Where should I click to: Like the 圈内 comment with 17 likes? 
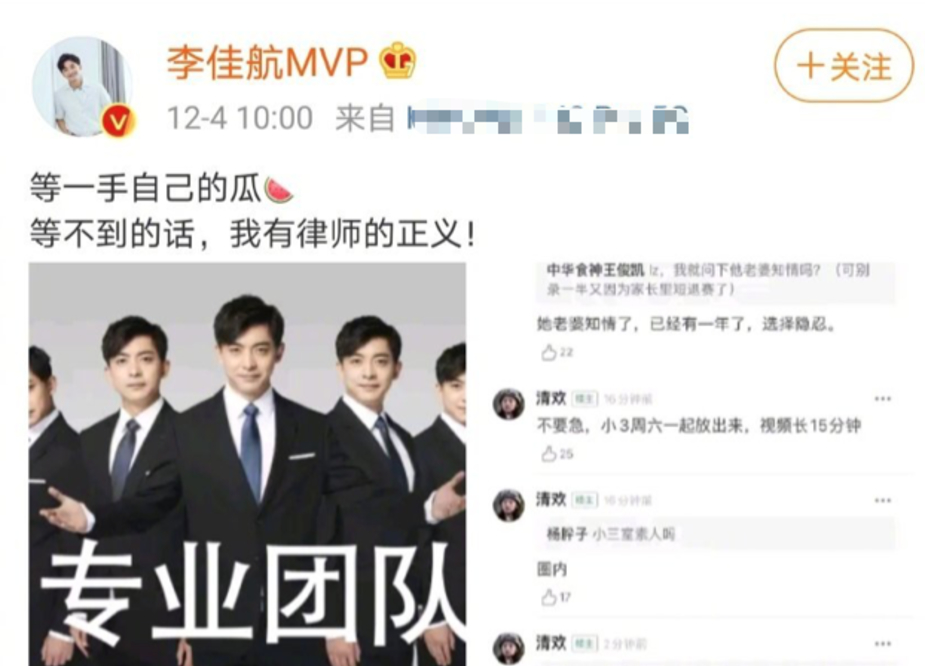click(x=556, y=597)
